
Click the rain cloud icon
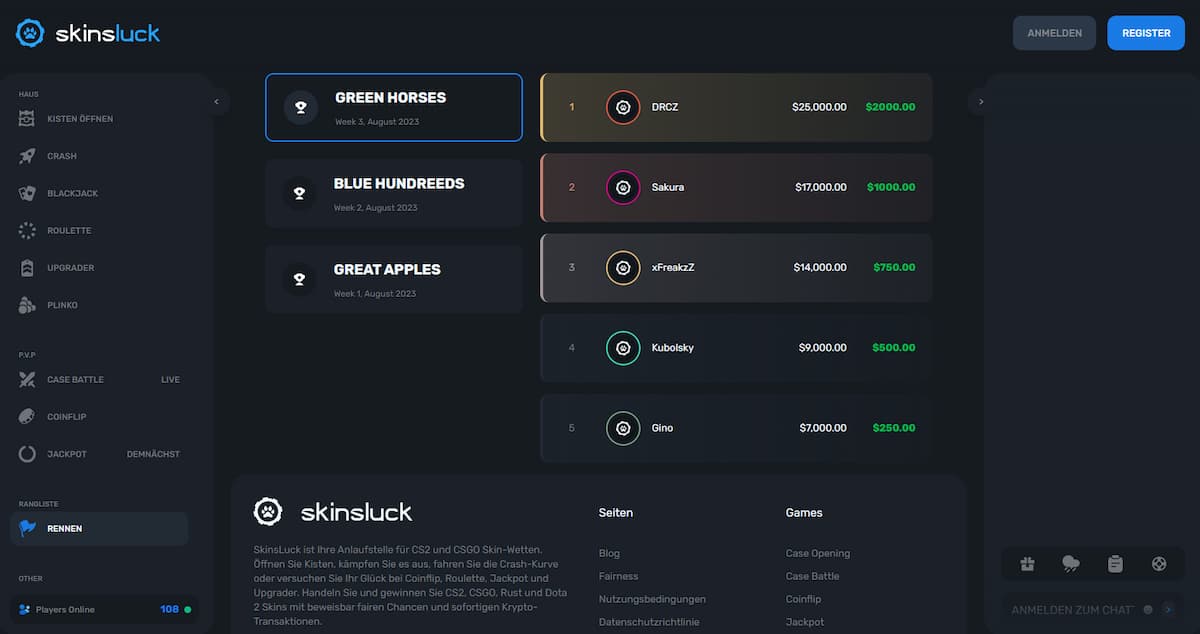tap(1071, 564)
